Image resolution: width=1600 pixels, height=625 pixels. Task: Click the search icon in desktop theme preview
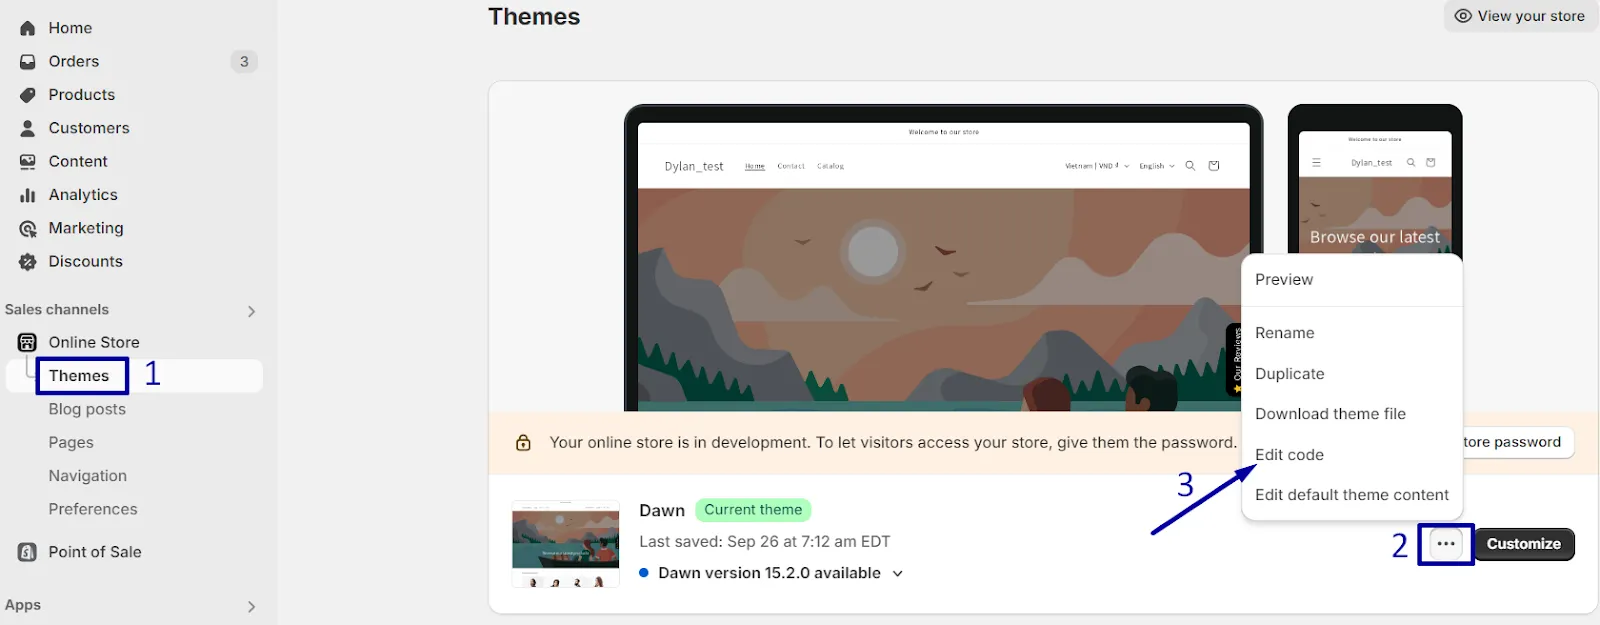[x=1190, y=166]
